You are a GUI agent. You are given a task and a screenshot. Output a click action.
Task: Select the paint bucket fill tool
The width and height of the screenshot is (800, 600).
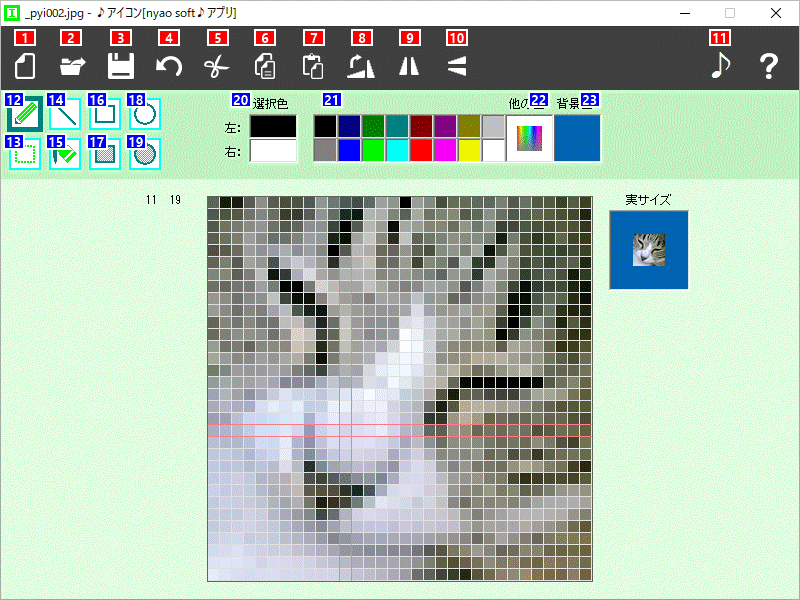(x=65, y=154)
